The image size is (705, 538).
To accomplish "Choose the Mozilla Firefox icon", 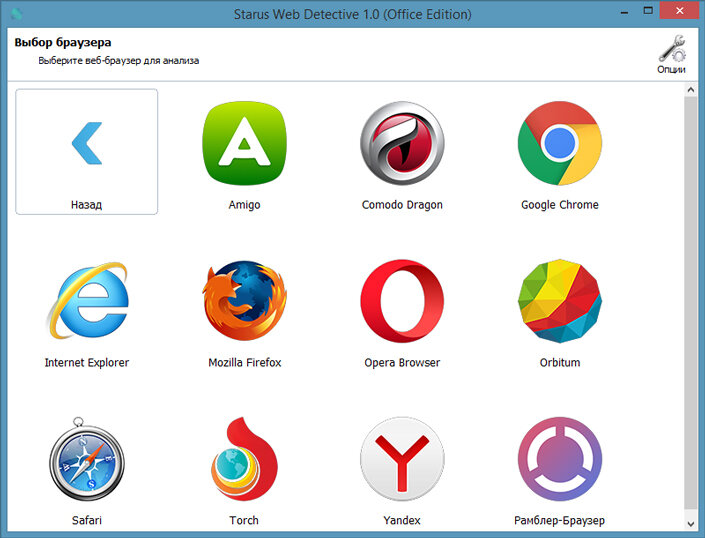I will point(245,301).
